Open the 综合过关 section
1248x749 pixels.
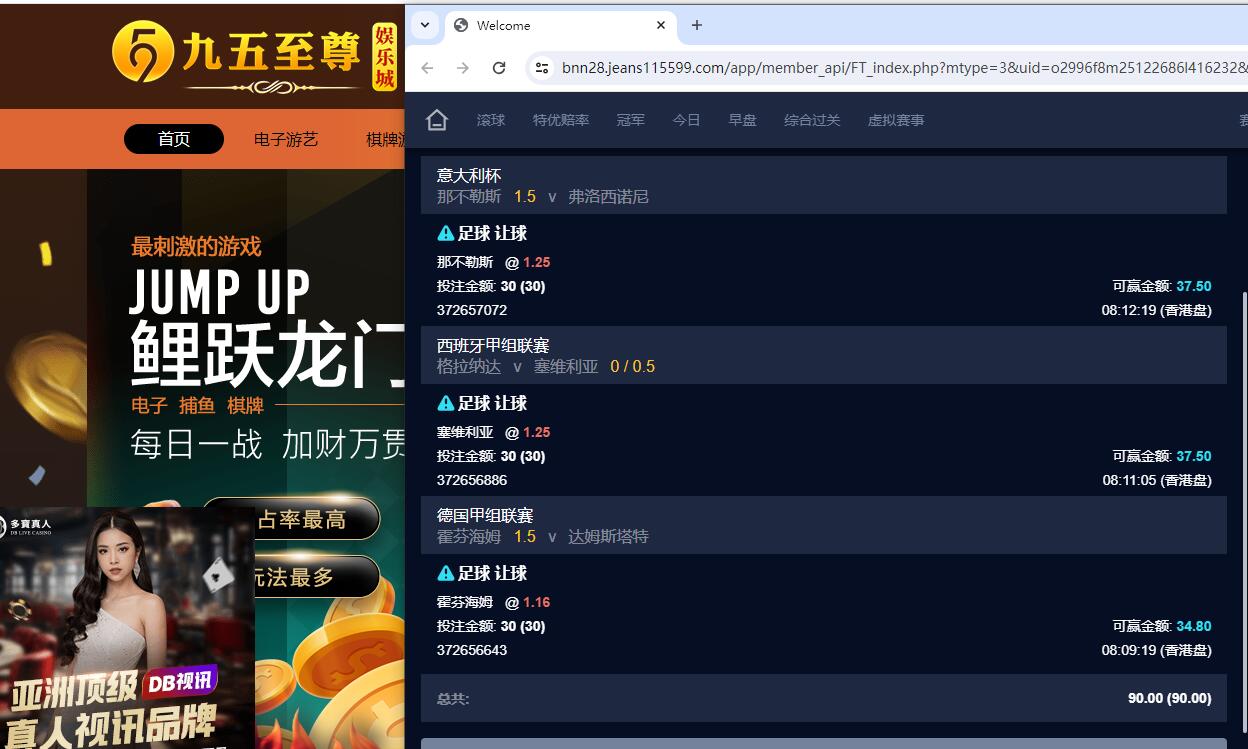tap(812, 120)
